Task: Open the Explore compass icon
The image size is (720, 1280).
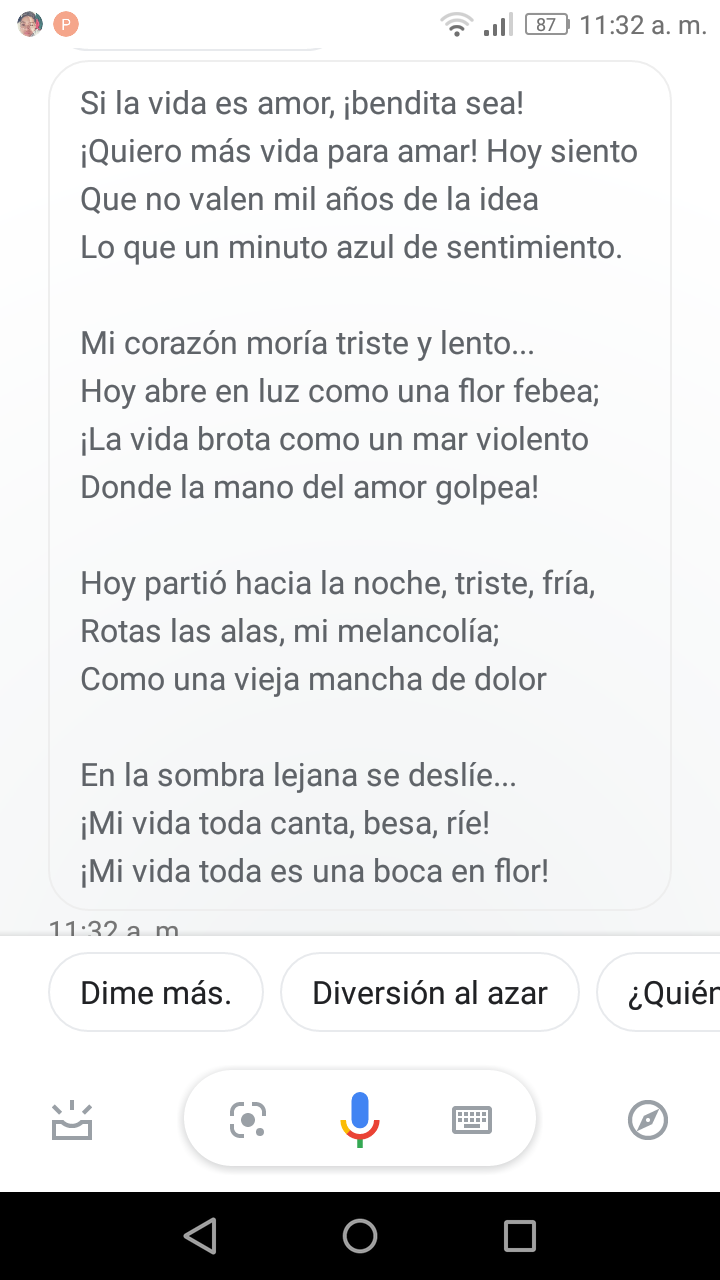Action: pos(647,1118)
